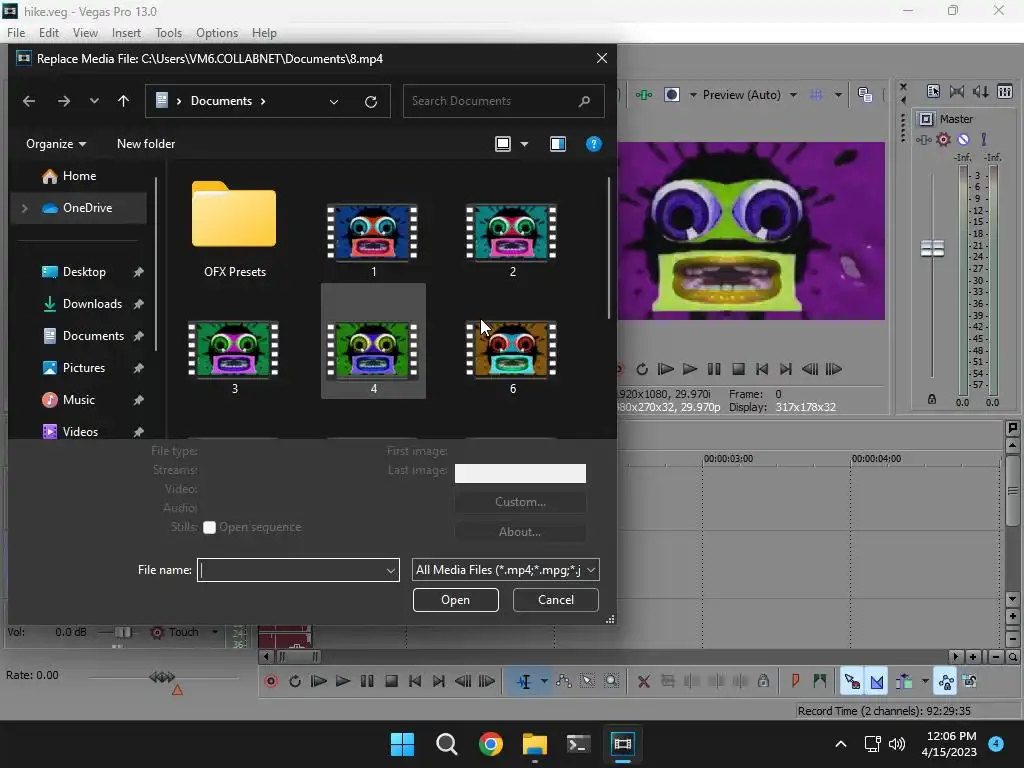Insert a region with the green flags icon

(x=820, y=681)
